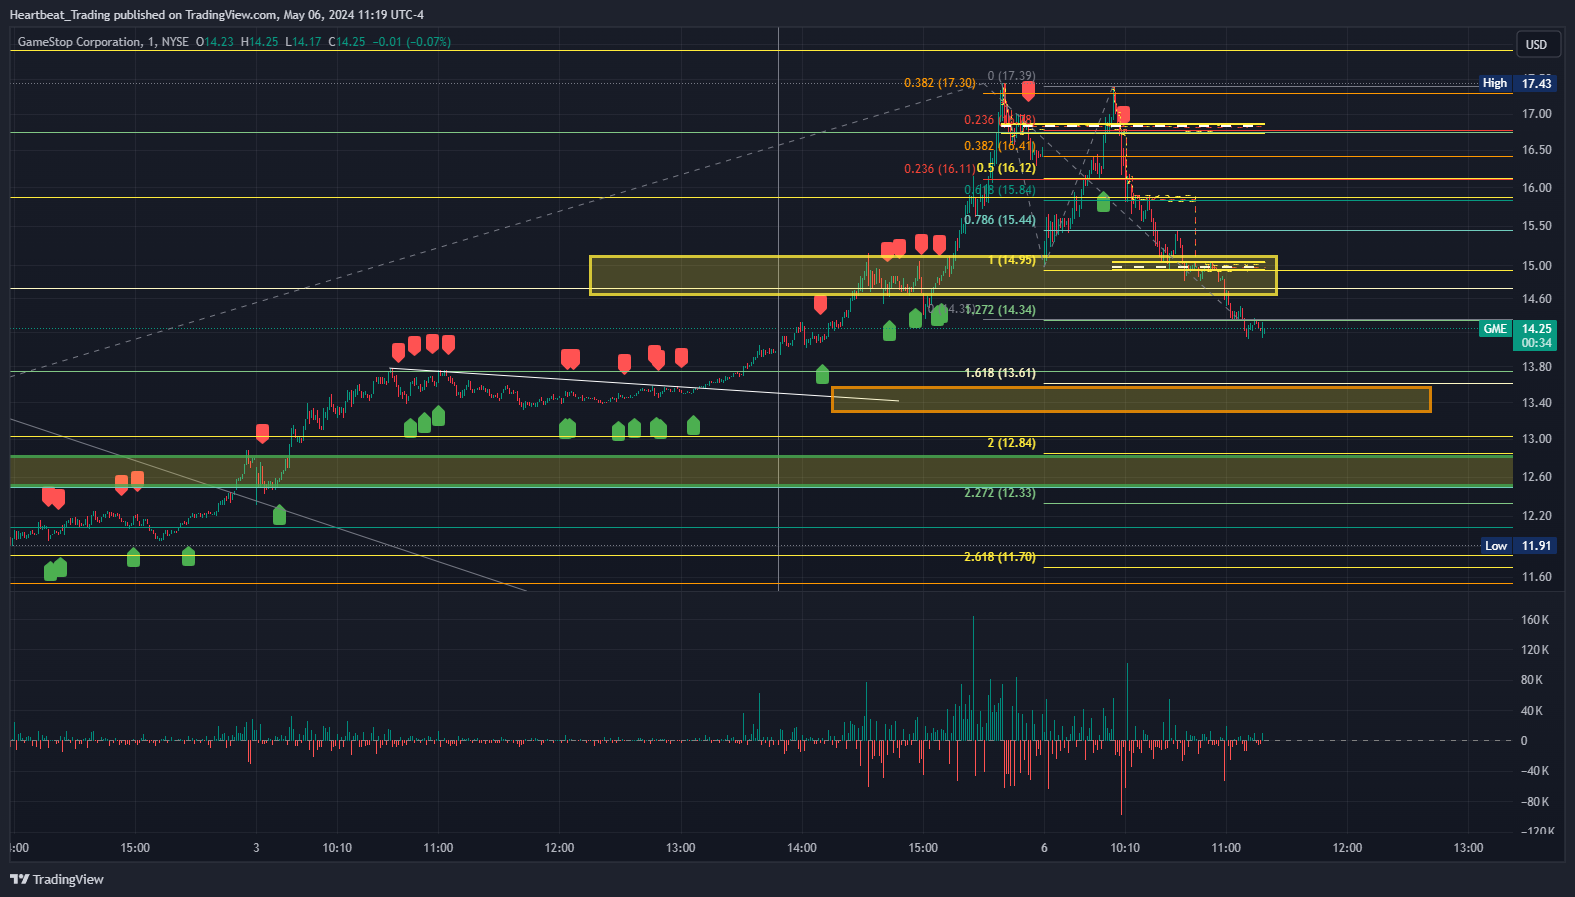
Task: Click the 2.272 (12.33) Fibonacci label
Action: pyautogui.click(x=1000, y=493)
